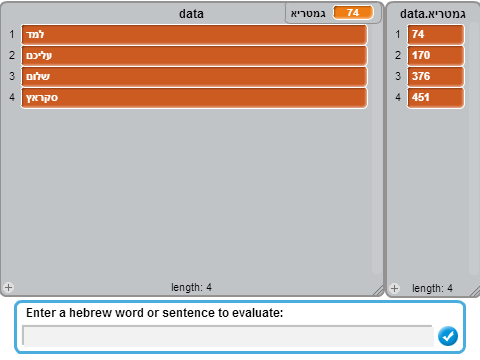
Task: Click the length: 4 label of data list
Action: click(x=191, y=287)
